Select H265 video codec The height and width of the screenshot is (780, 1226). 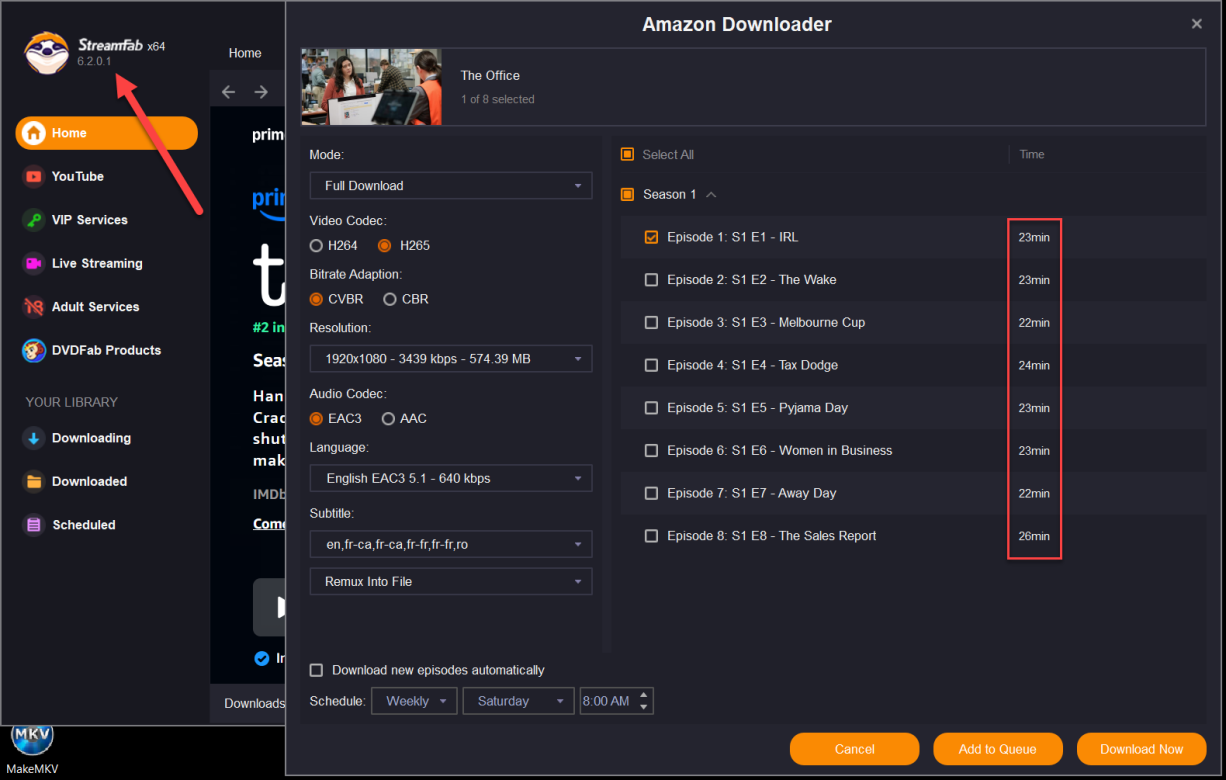[384, 245]
